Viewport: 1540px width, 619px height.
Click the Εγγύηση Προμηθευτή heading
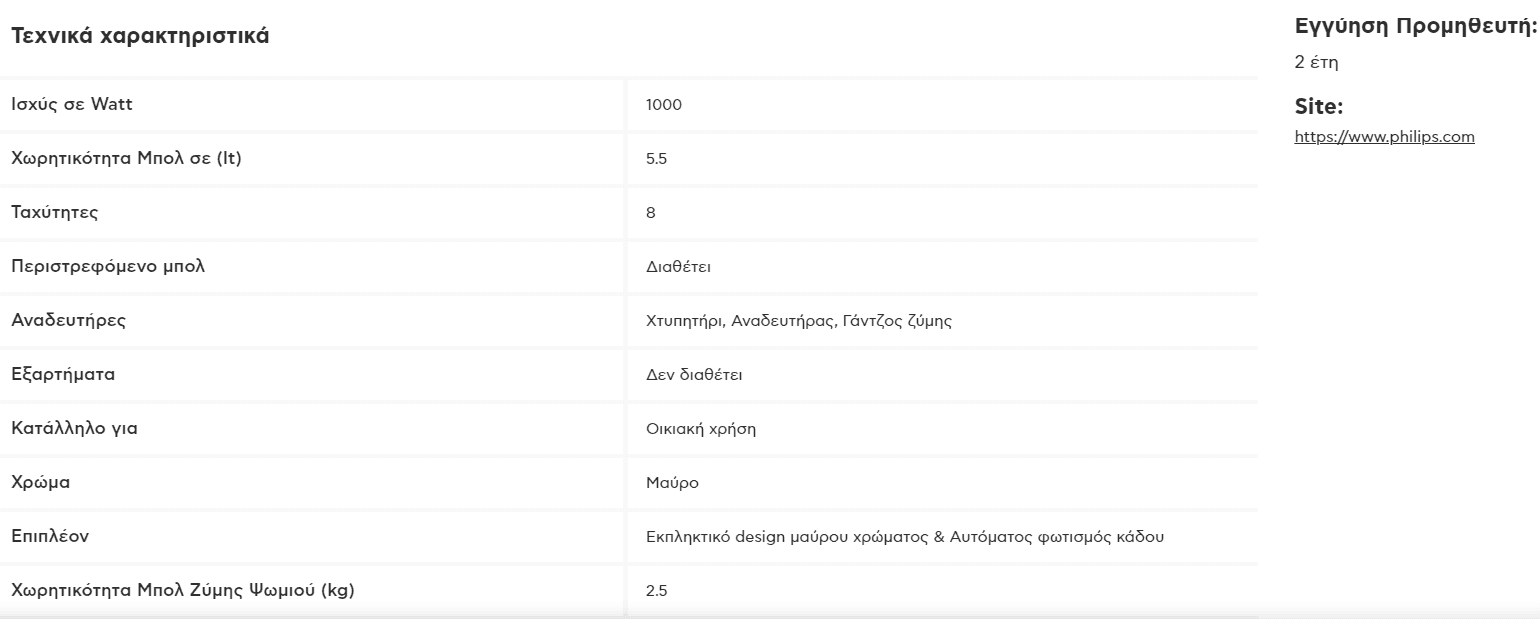click(1416, 27)
